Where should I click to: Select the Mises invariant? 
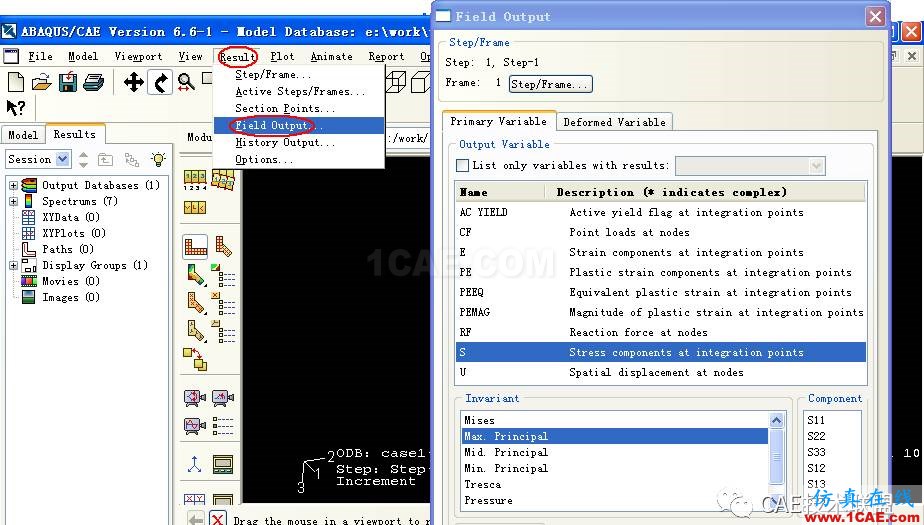point(615,420)
